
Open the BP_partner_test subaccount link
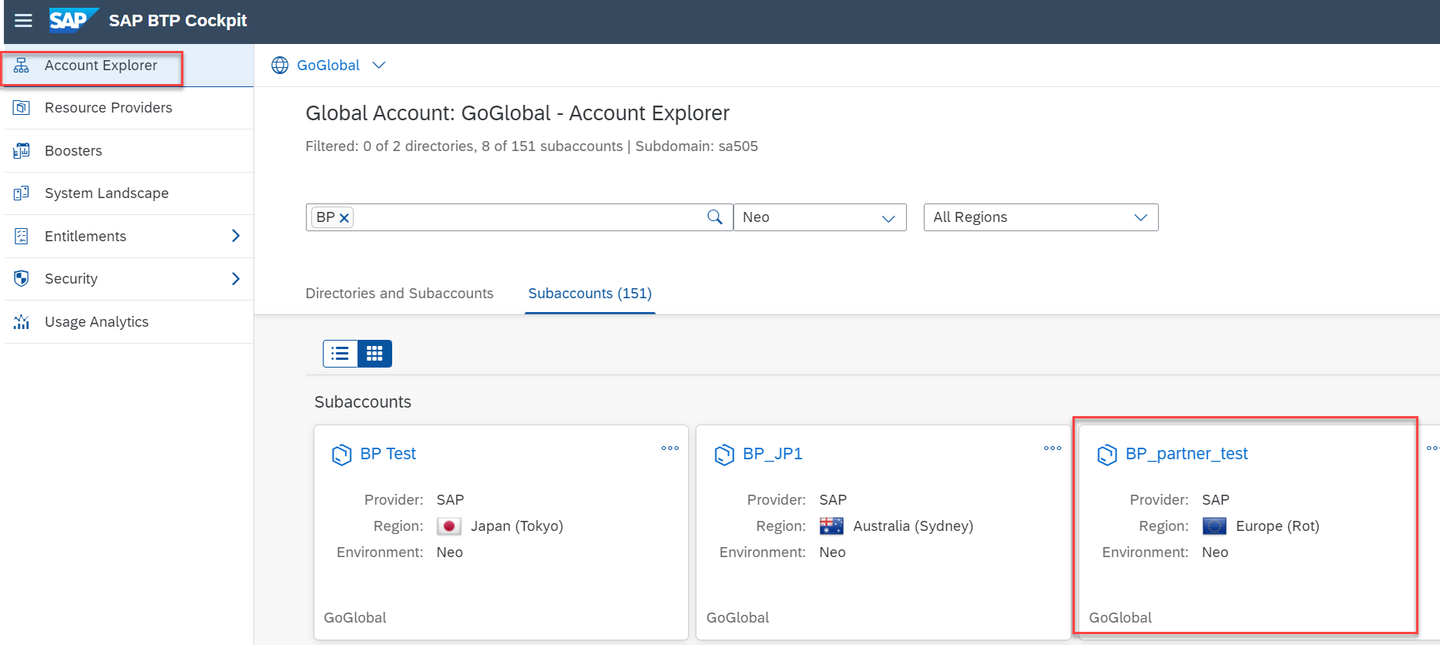(1187, 454)
